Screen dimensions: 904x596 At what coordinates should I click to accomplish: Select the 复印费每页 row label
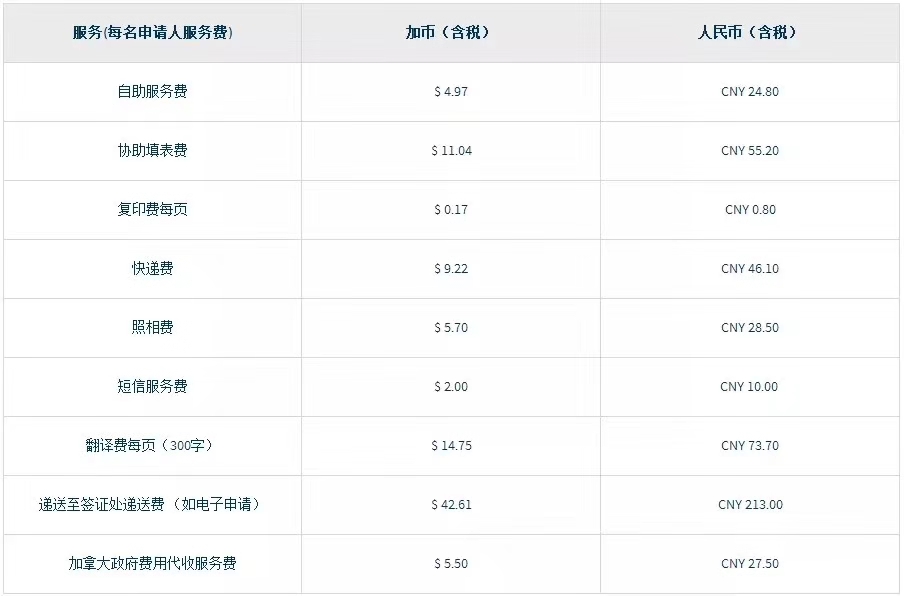(x=152, y=209)
